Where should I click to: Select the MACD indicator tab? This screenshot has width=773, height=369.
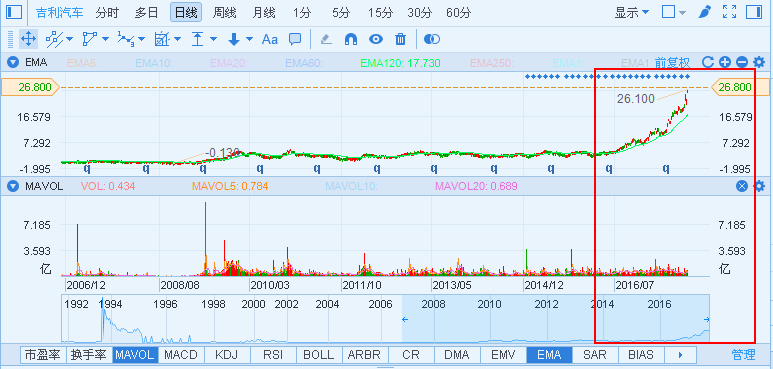point(181,355)
